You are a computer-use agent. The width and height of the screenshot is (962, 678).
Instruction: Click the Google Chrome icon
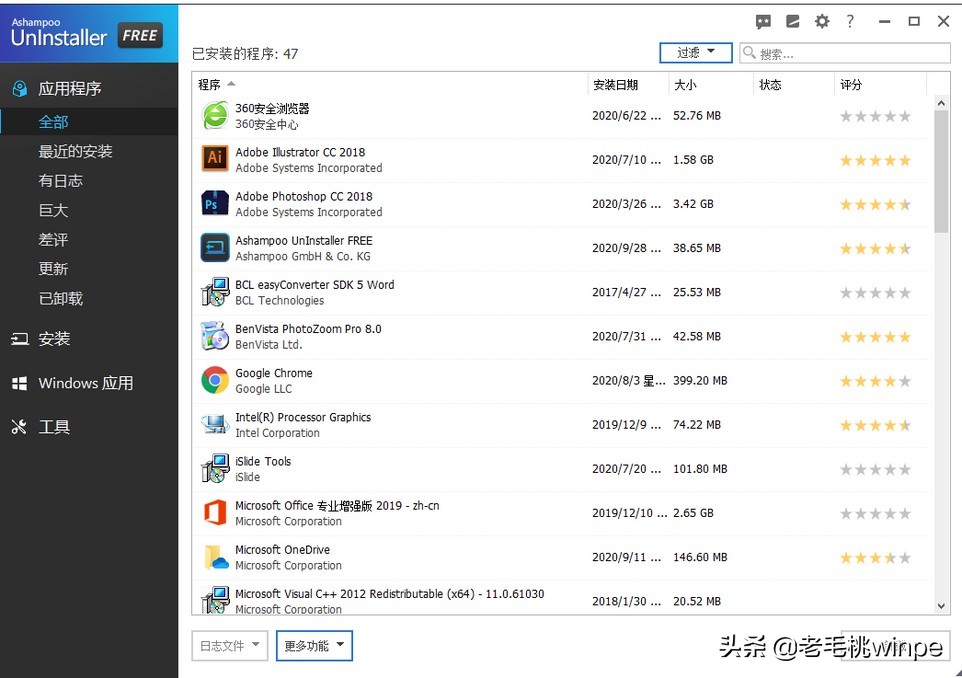coord(215,380)
